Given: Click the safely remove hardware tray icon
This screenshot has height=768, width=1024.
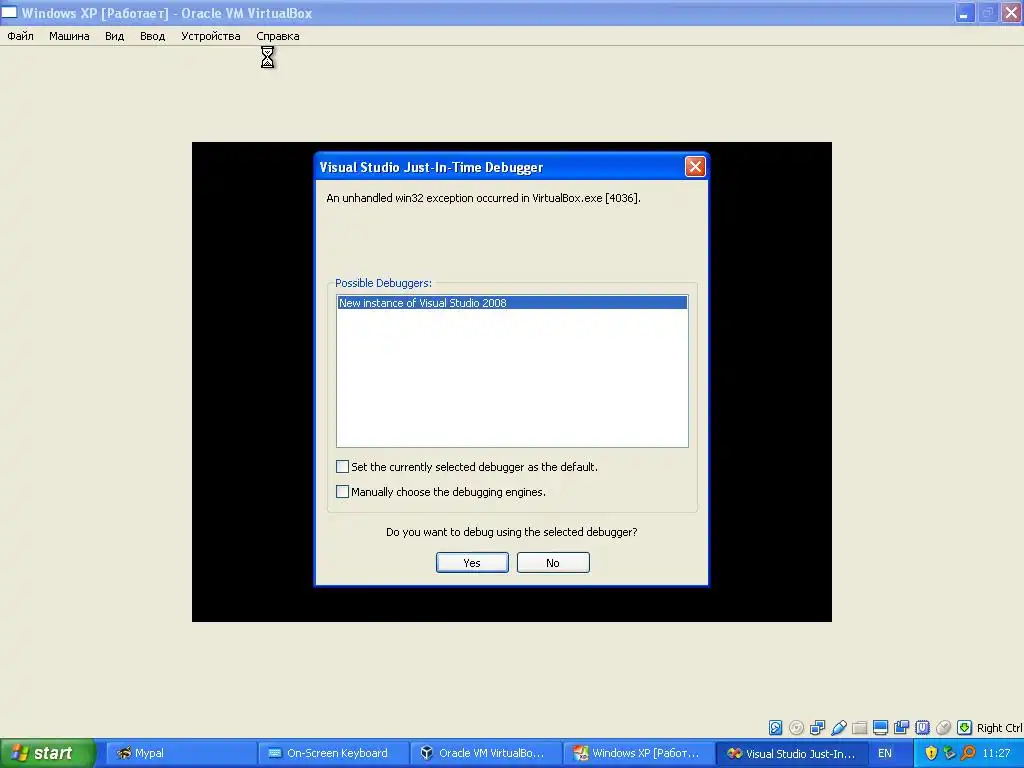Looking at the screenshot, I should [x=950, y=753].
